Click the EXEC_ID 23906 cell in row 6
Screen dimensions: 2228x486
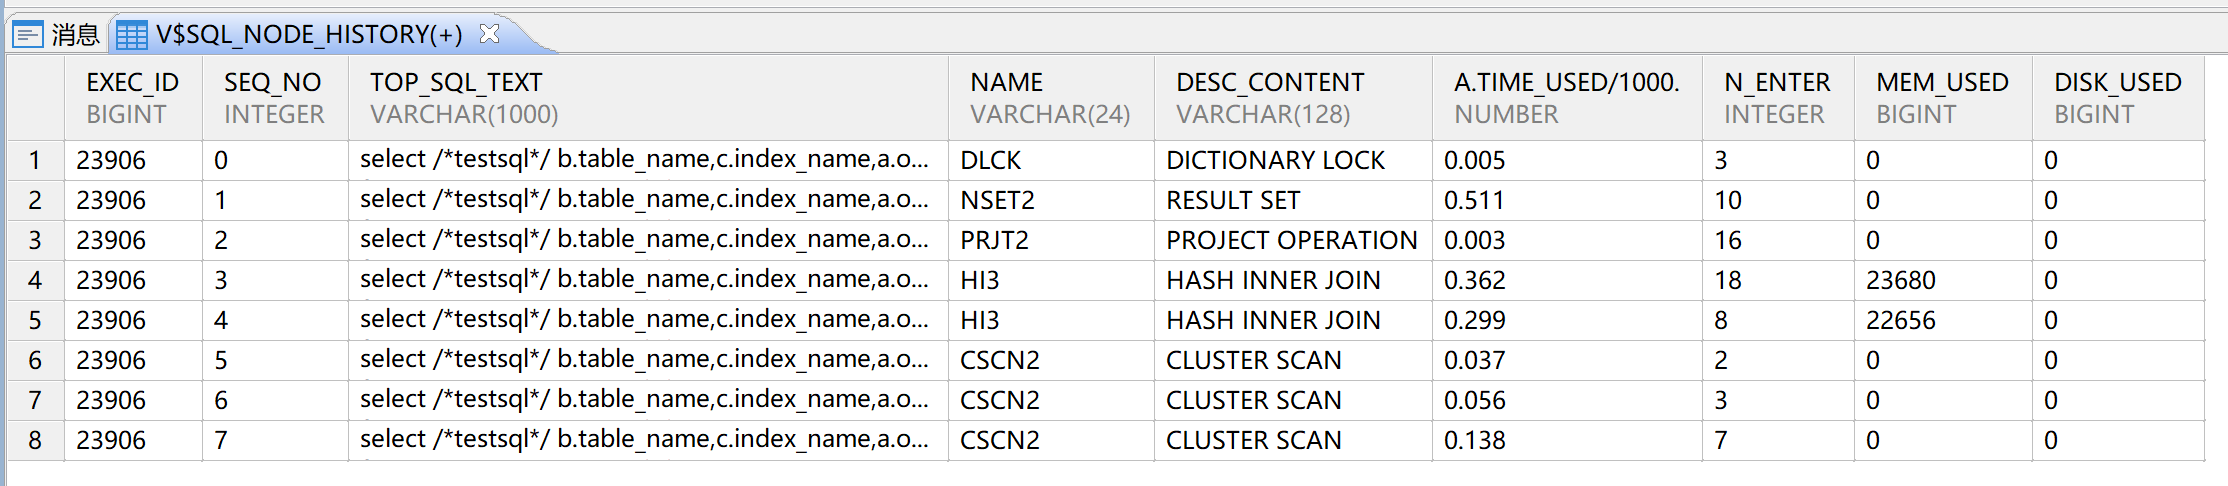(x=133, y=360)
